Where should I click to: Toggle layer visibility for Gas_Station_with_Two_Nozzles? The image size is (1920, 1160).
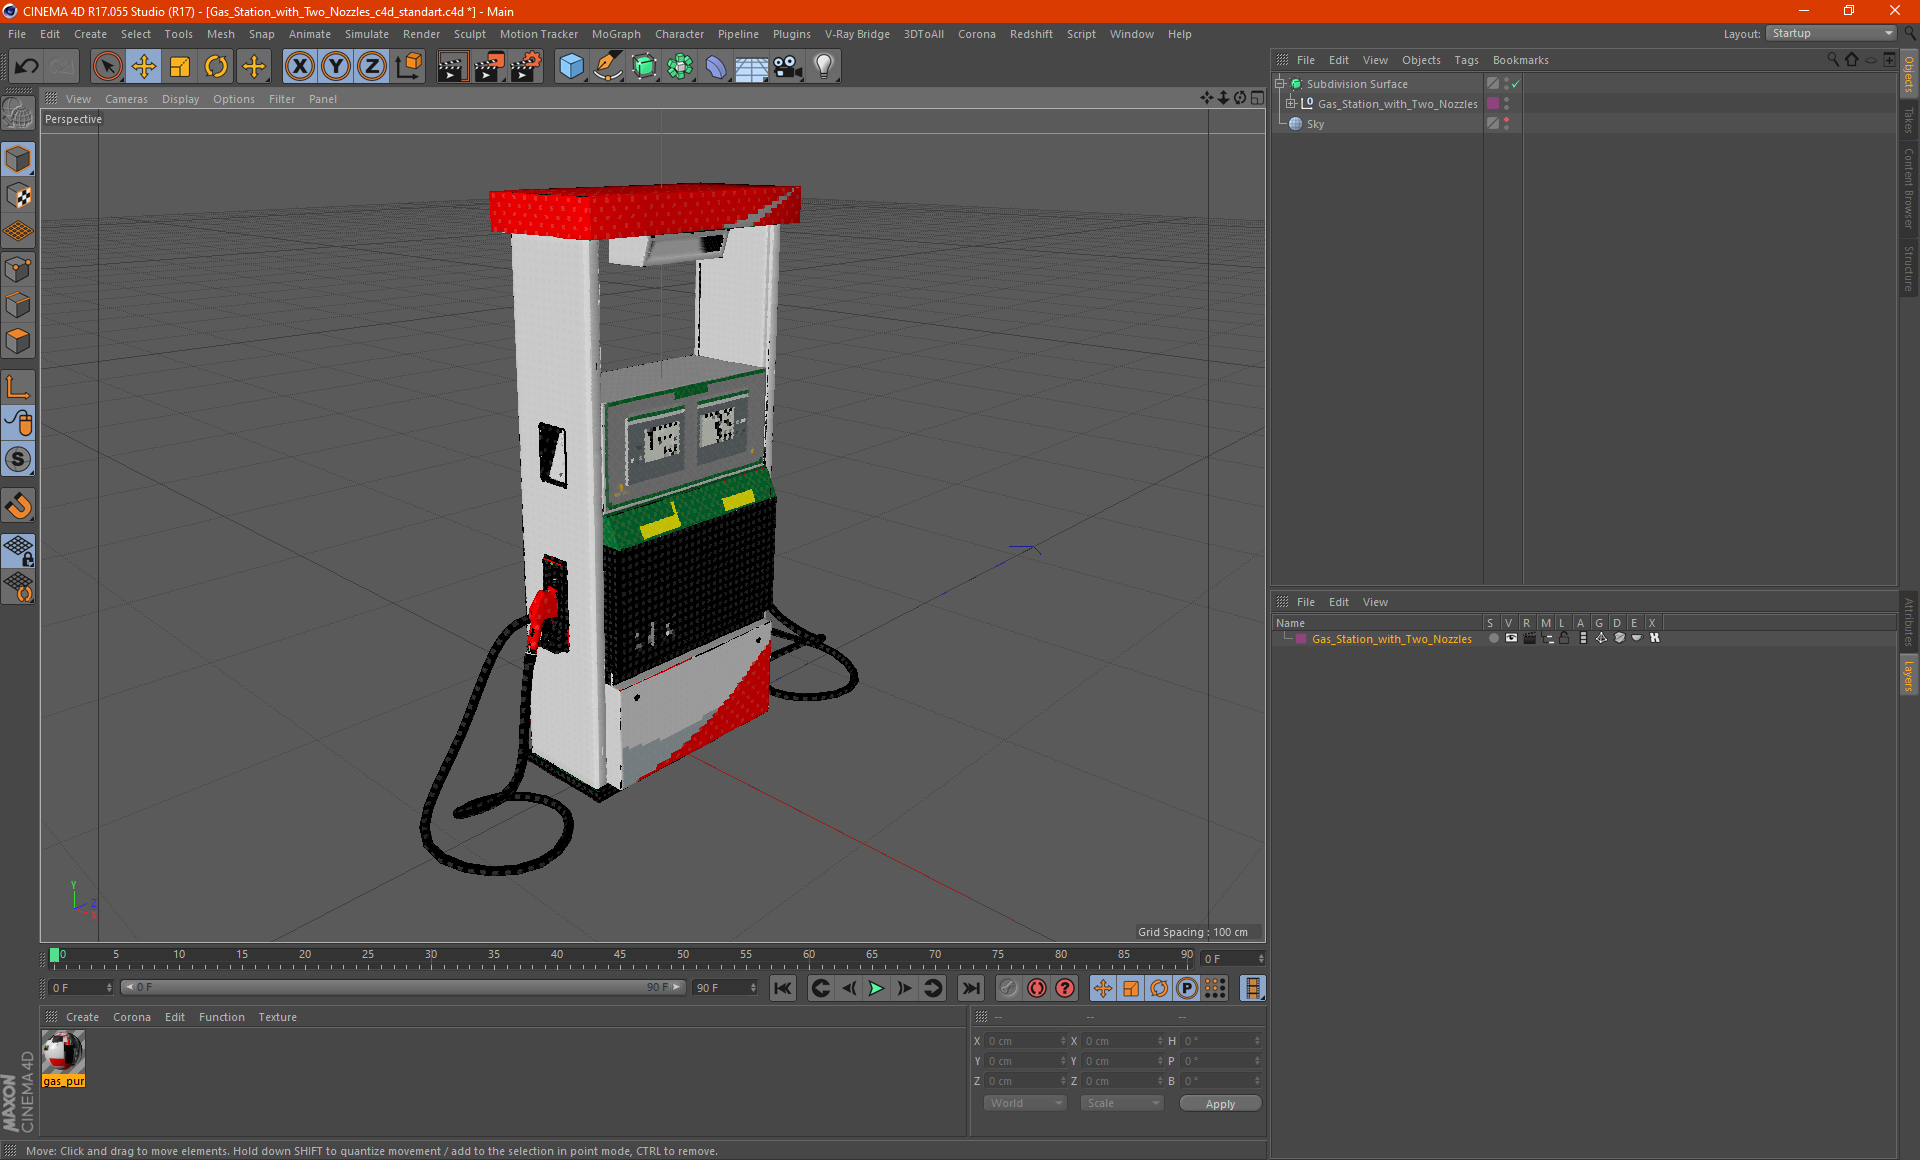1510,638
